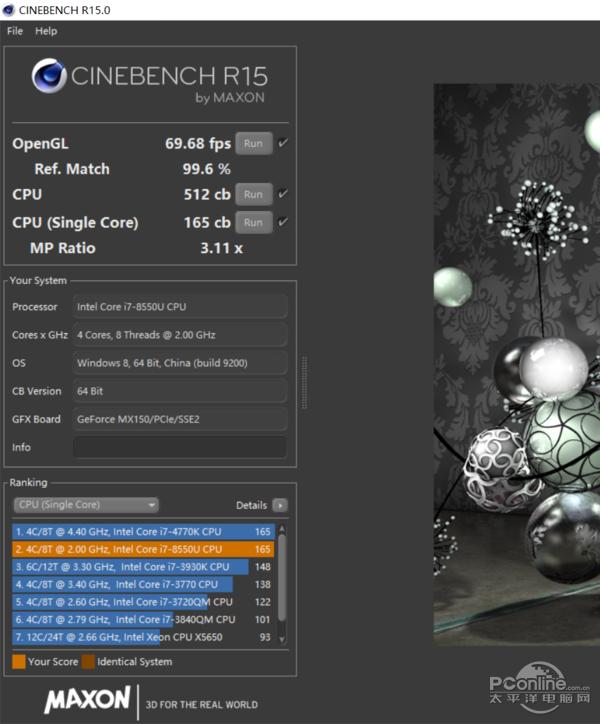Click the Processor field Intel Core i7-8550U
Image resolution: width=600 pixels, height=724 pixels.
coord(180,307)
